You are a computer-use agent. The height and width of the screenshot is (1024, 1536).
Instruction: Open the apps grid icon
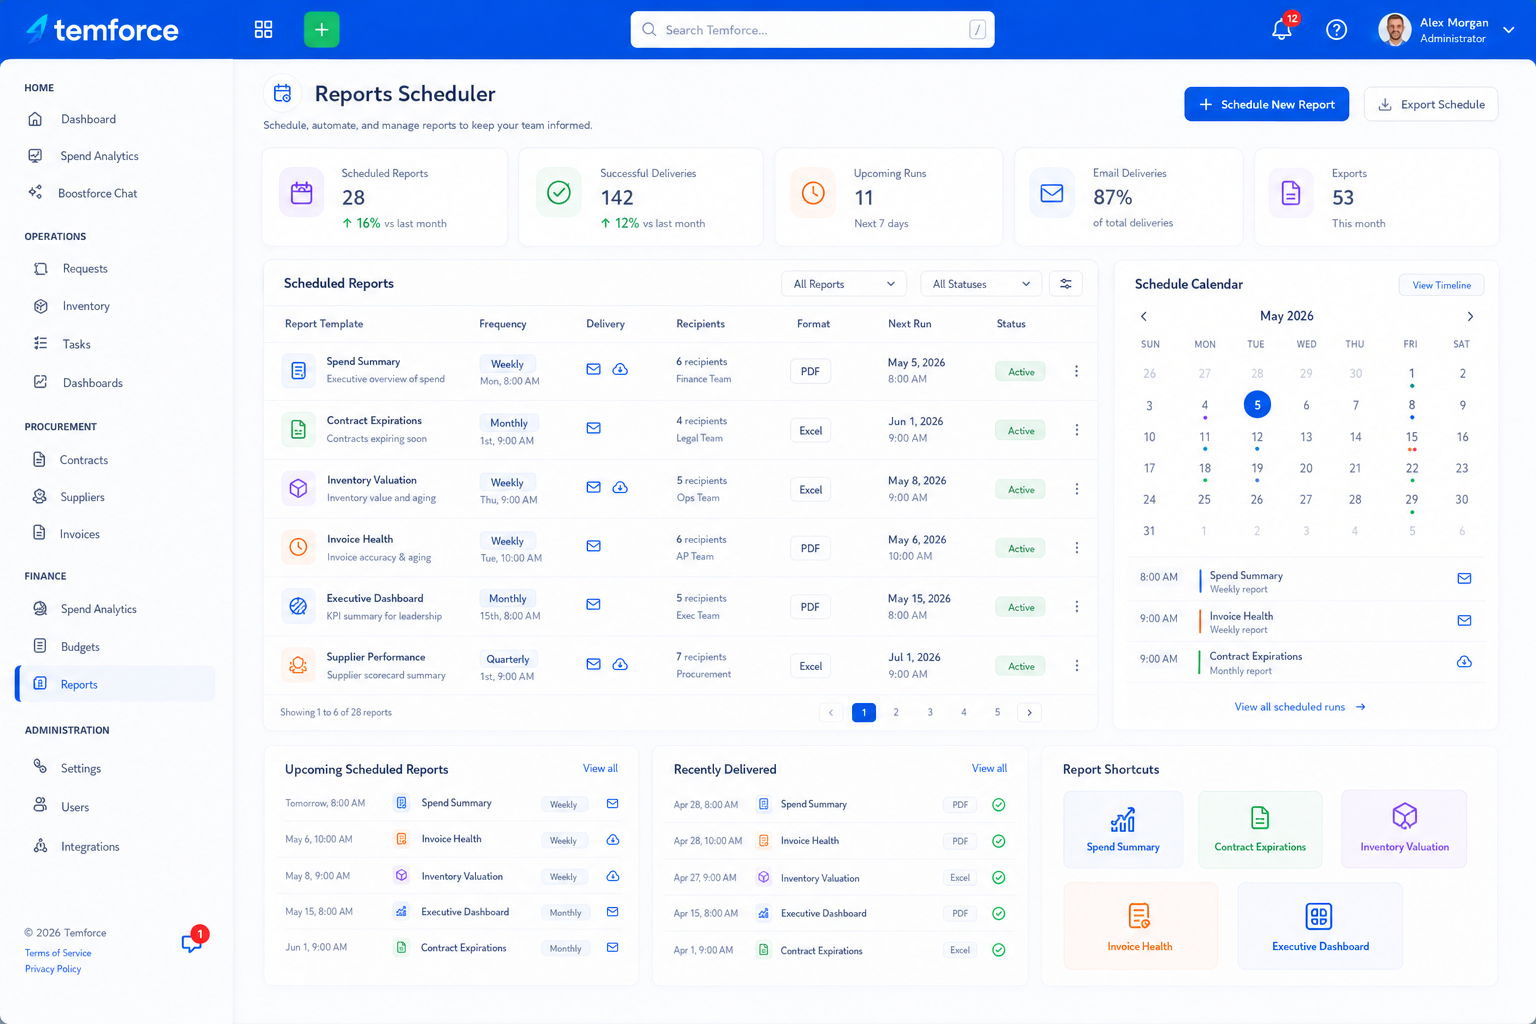pyautogui.click(x=263, y=30)
